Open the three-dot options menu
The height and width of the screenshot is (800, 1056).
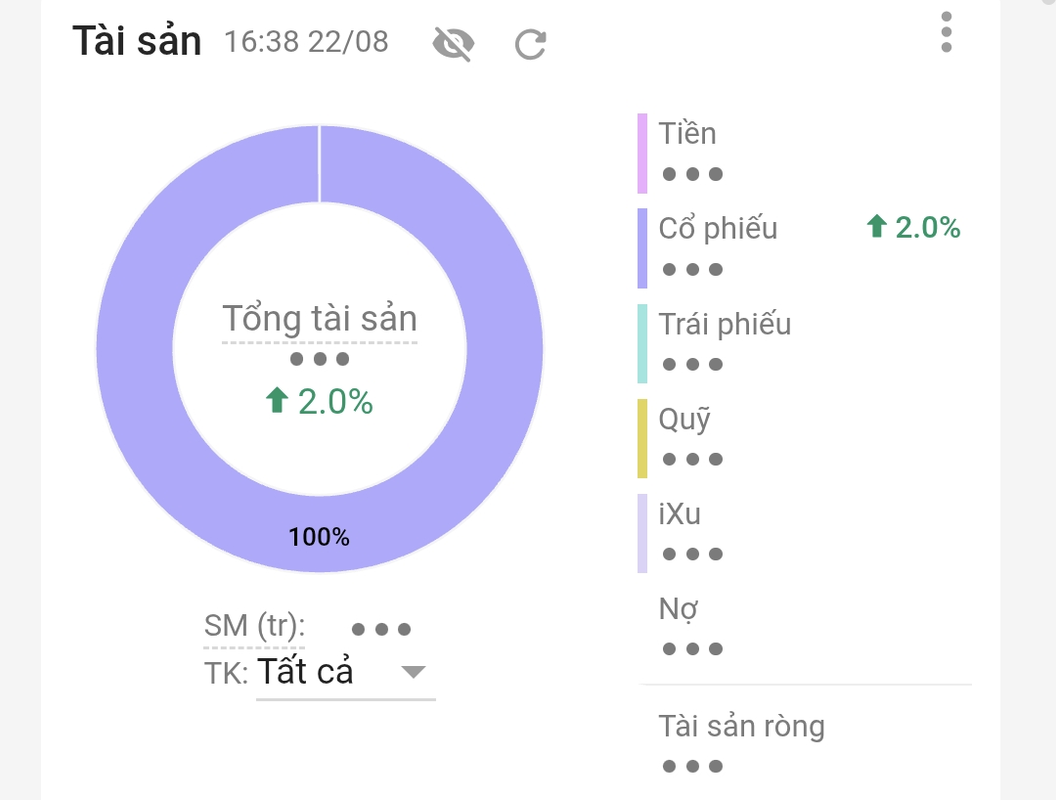946,32
